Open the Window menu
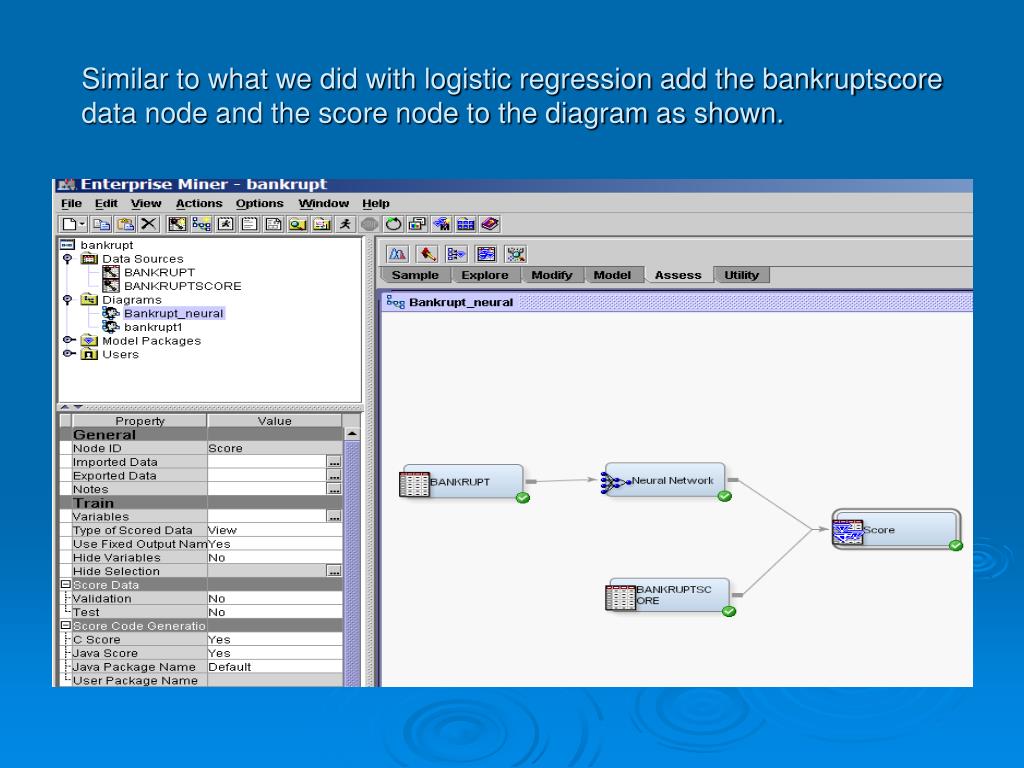This screenshot has height=768, width=1024. click(323, 203)
